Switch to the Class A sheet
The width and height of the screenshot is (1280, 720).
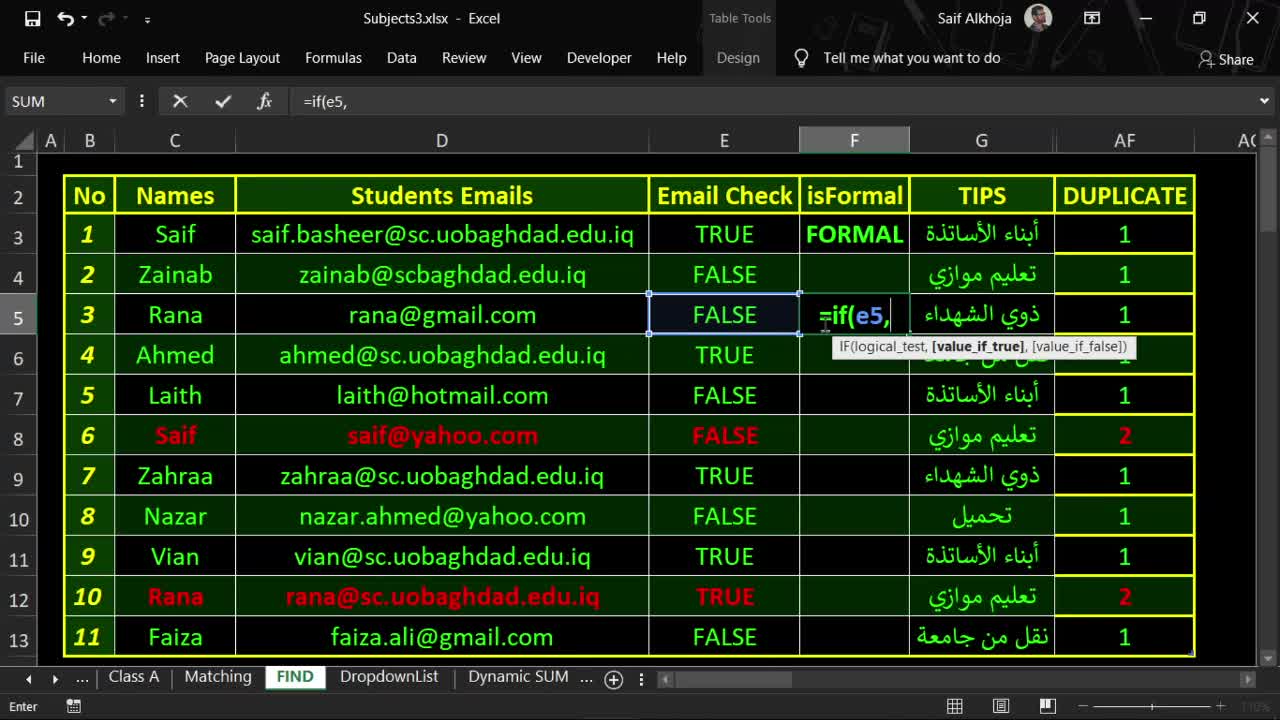[x=134, y=677]
